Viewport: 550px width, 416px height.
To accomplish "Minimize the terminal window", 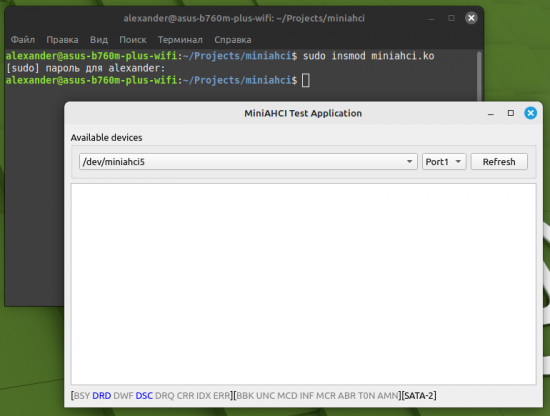I will [431, 19].
